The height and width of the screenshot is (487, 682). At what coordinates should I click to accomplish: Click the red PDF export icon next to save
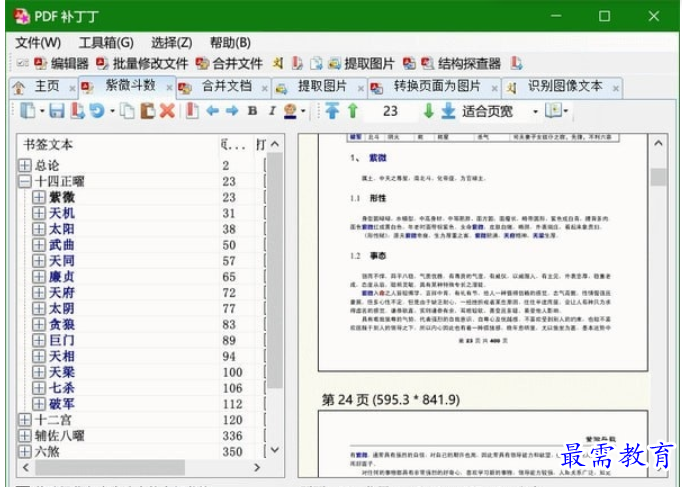(78, 111)
